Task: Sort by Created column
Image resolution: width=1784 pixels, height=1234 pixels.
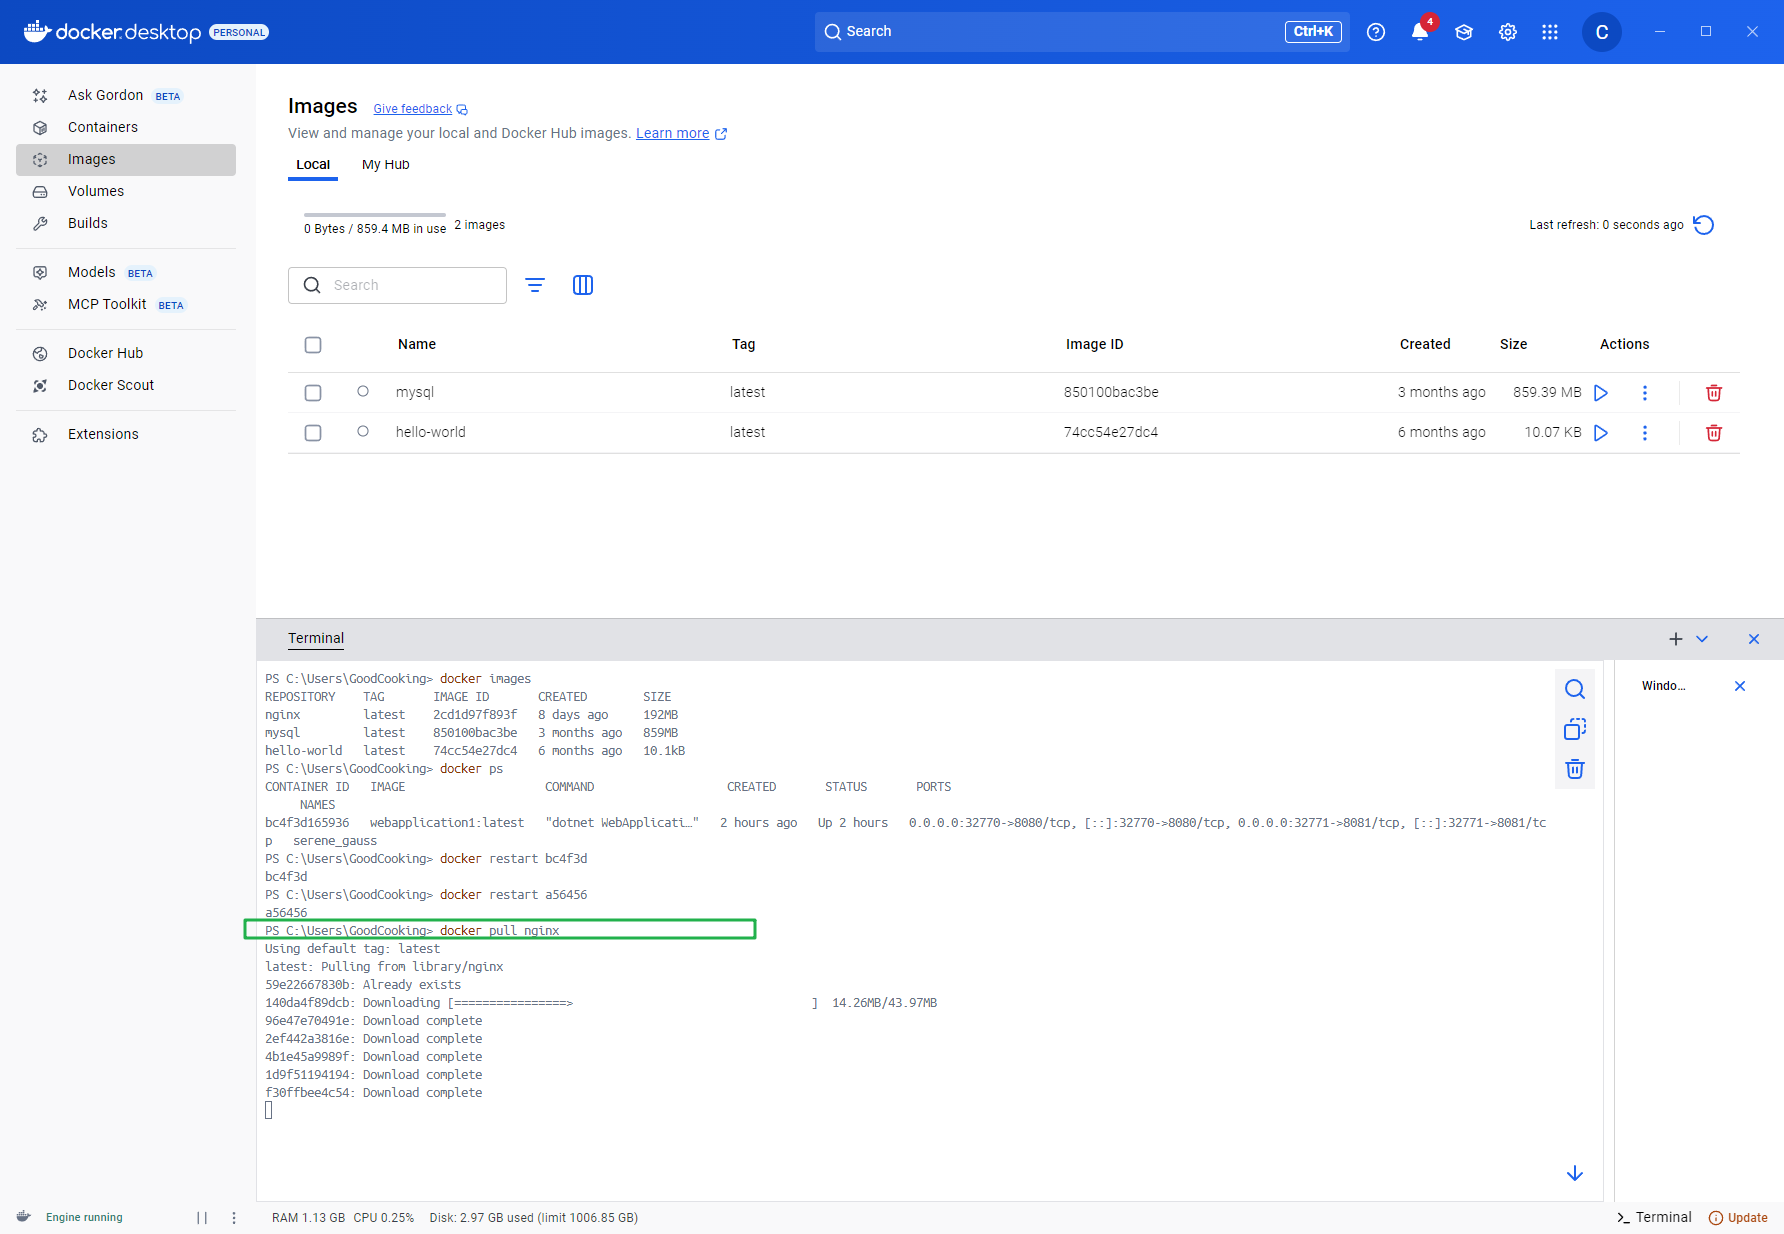Action: click(1425, 344)
